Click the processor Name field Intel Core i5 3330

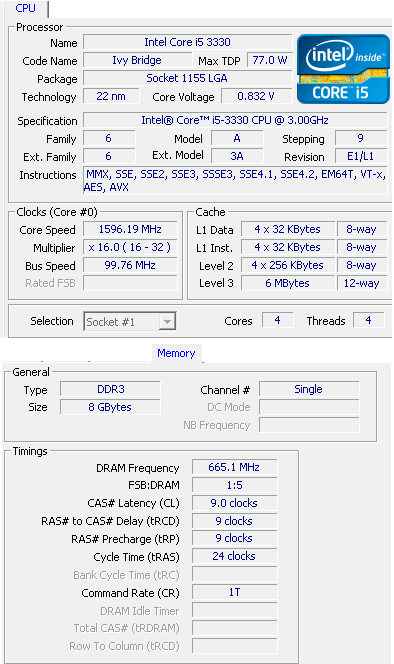tap(188, 42)
